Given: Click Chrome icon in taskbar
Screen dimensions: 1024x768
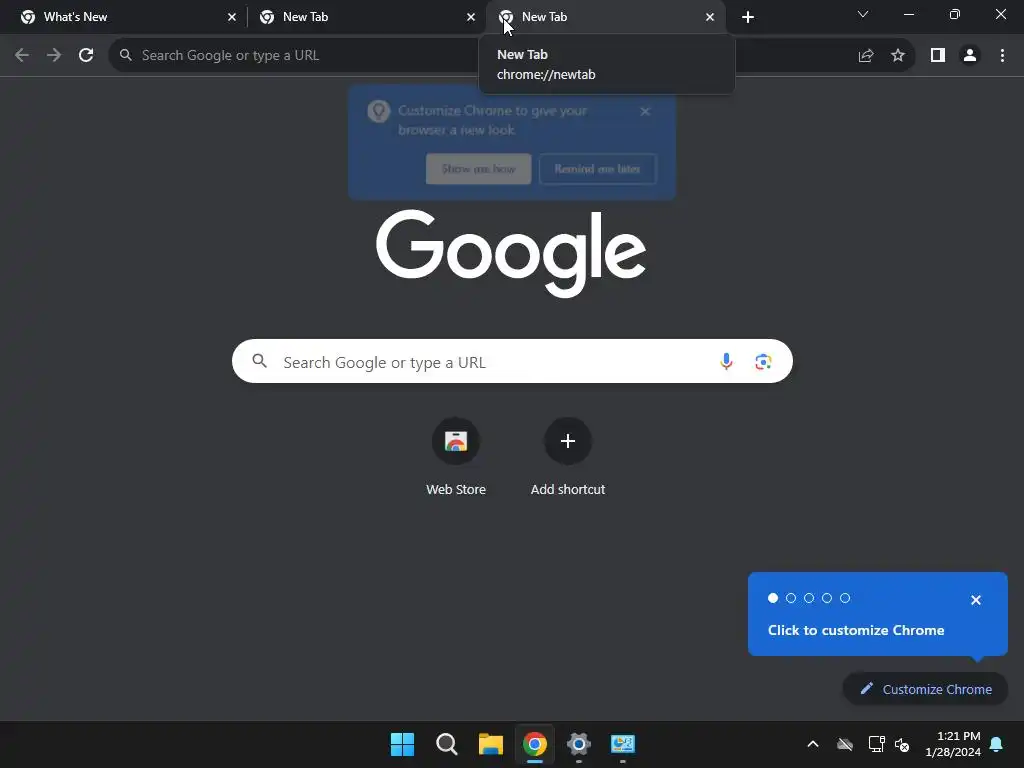Looking at the screenshot, I should (x=534, y=744).
